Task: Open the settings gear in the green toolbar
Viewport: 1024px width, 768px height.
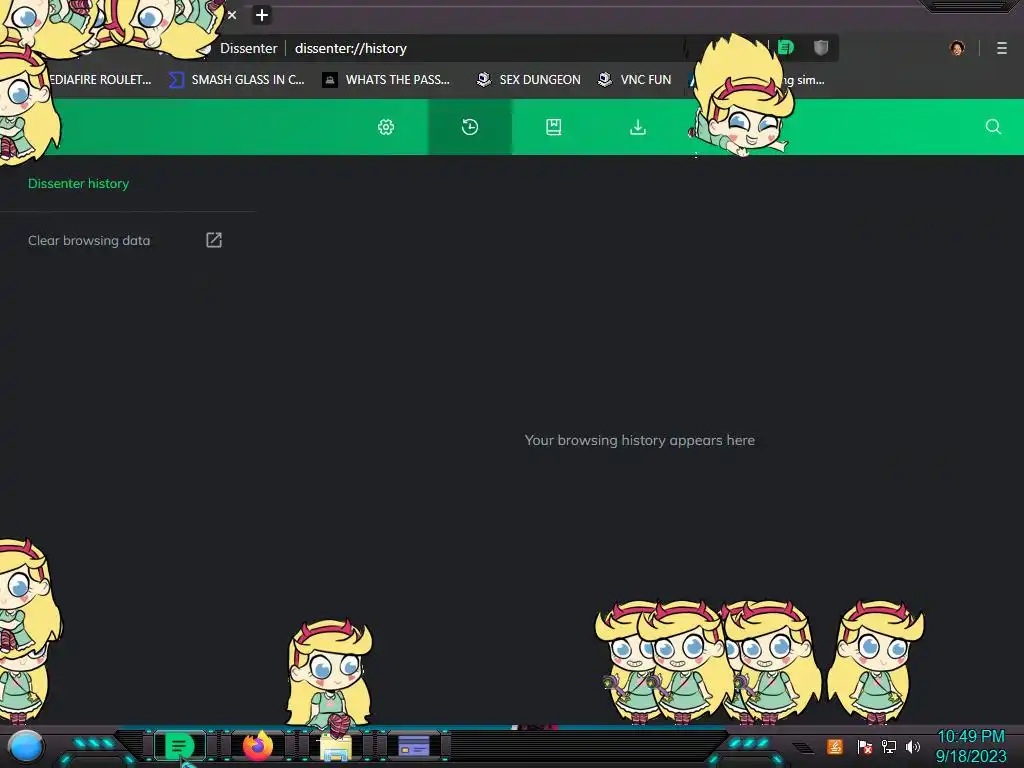Action: [386, 127]
